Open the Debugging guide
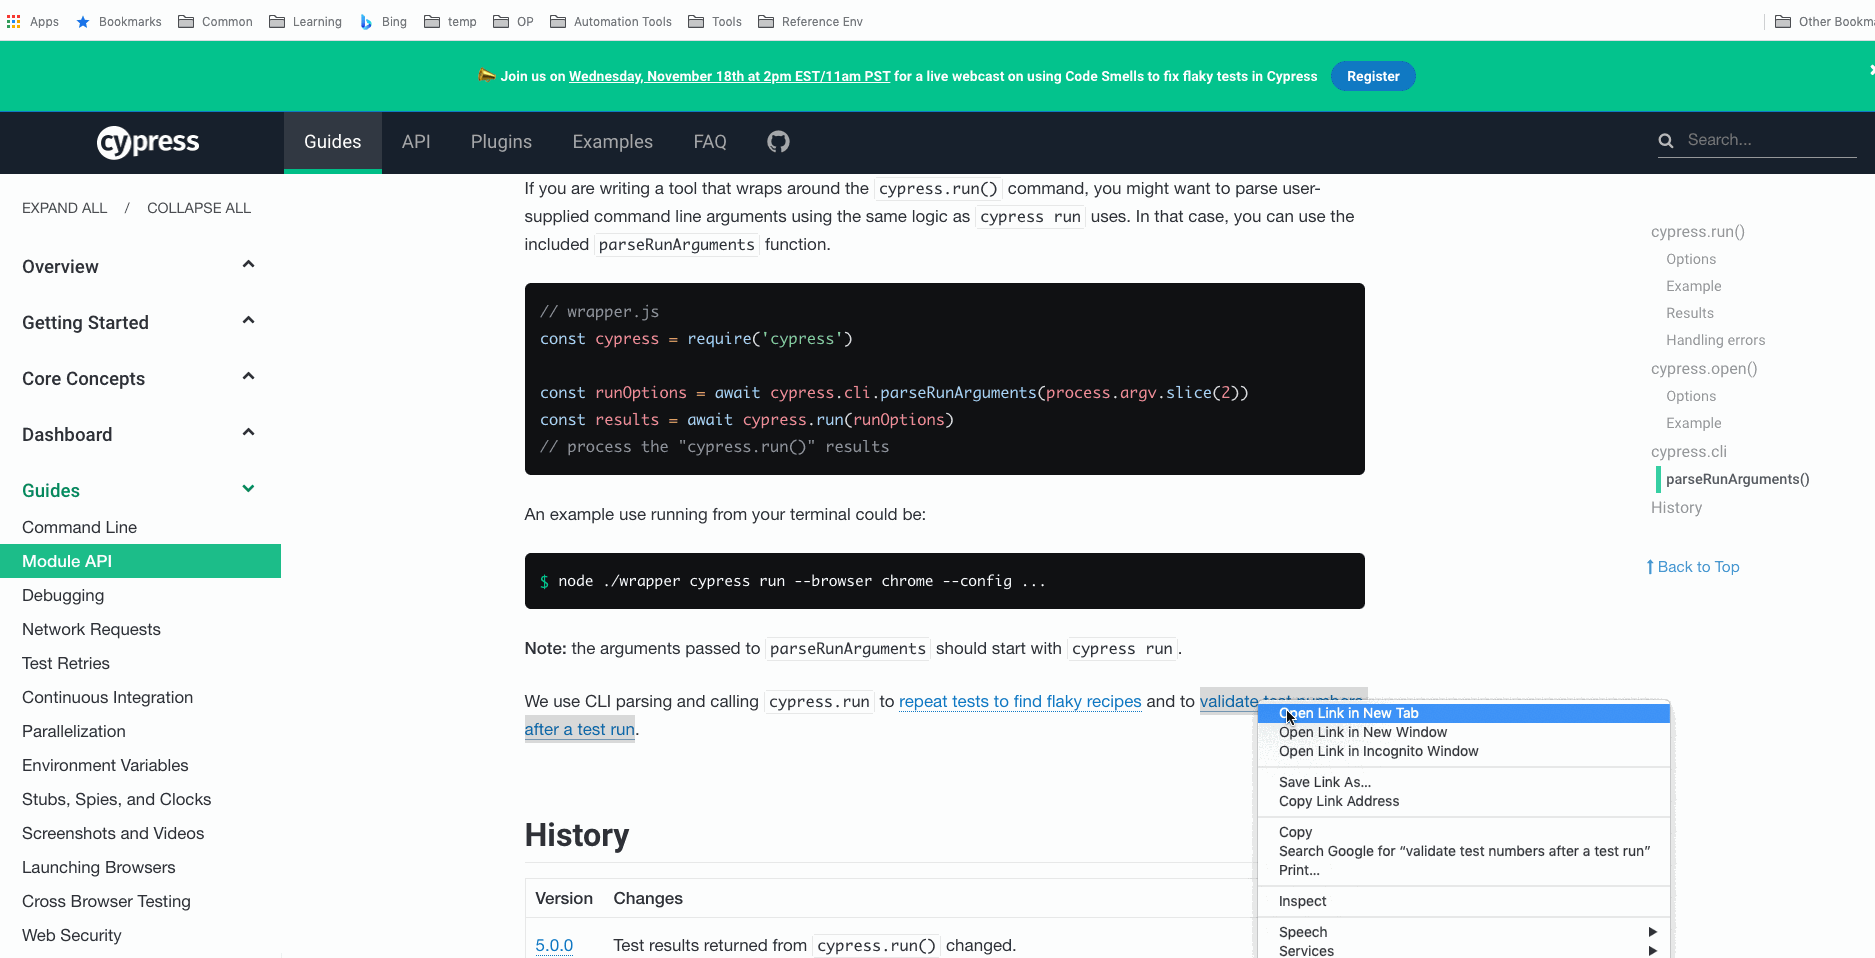The height and width of the screenshot is (958, 1875). (x=63, y=595)
